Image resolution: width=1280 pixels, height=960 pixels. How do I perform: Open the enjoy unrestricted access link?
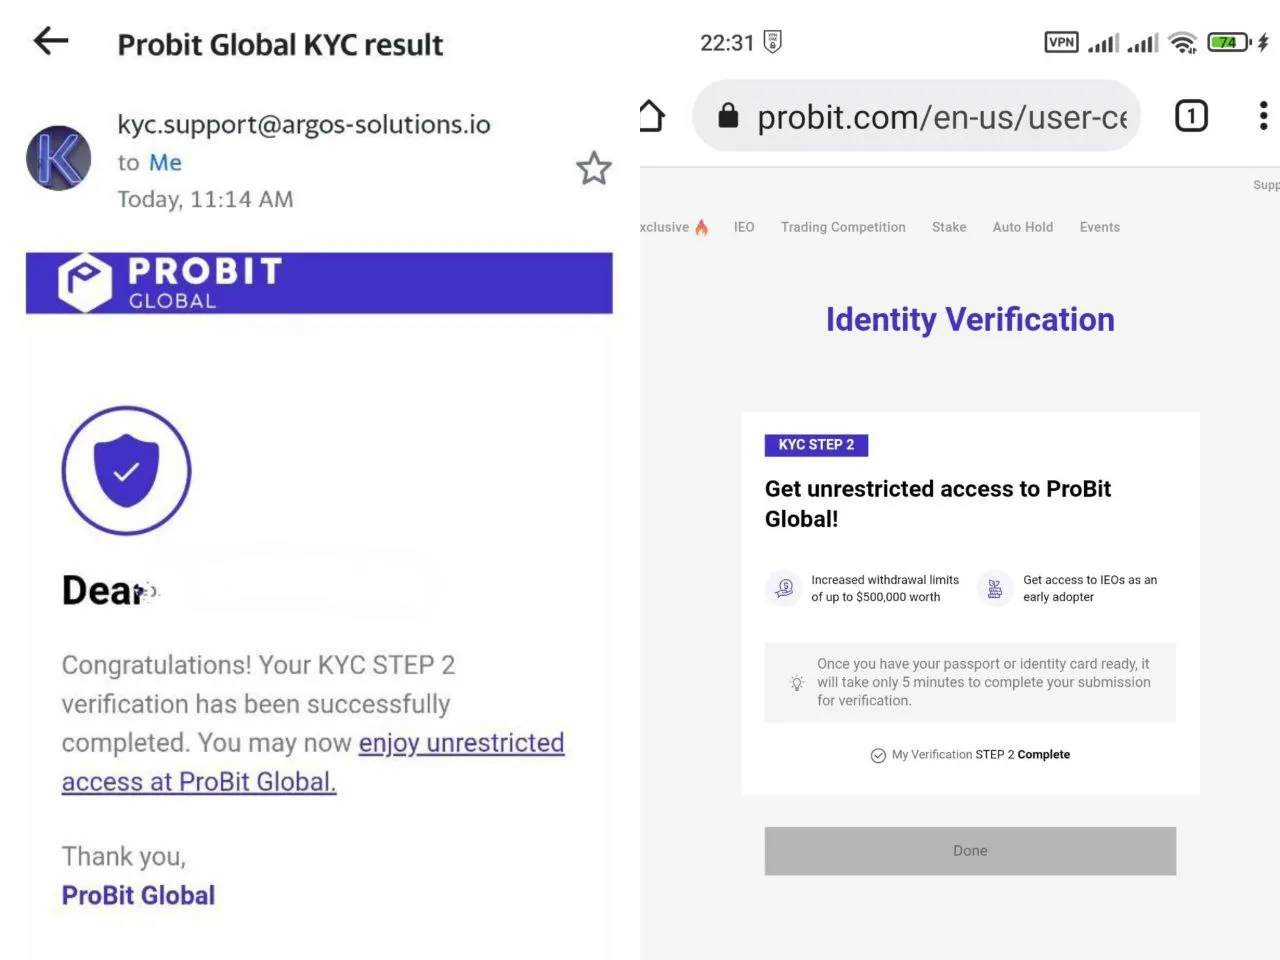coord(461,743)
